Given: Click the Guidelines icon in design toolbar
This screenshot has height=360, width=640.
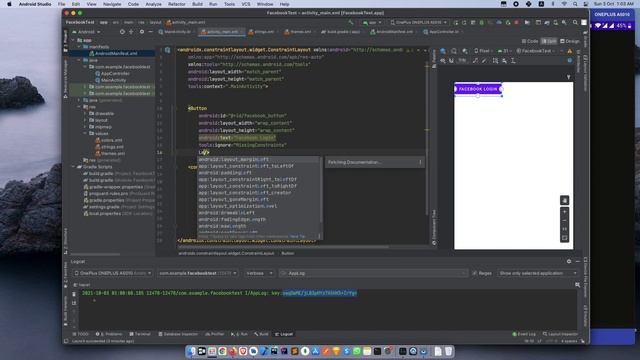Looking at the screenshot, I should (x=513, y=61).
